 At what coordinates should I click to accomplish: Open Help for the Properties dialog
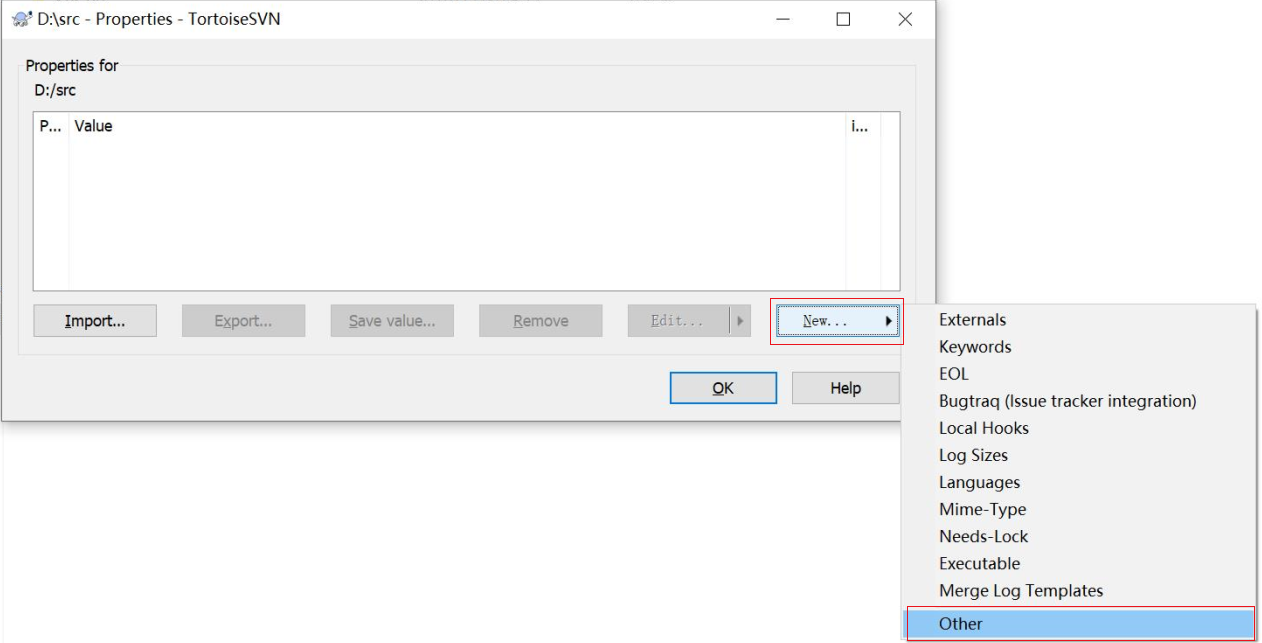[x=846, y=387]
